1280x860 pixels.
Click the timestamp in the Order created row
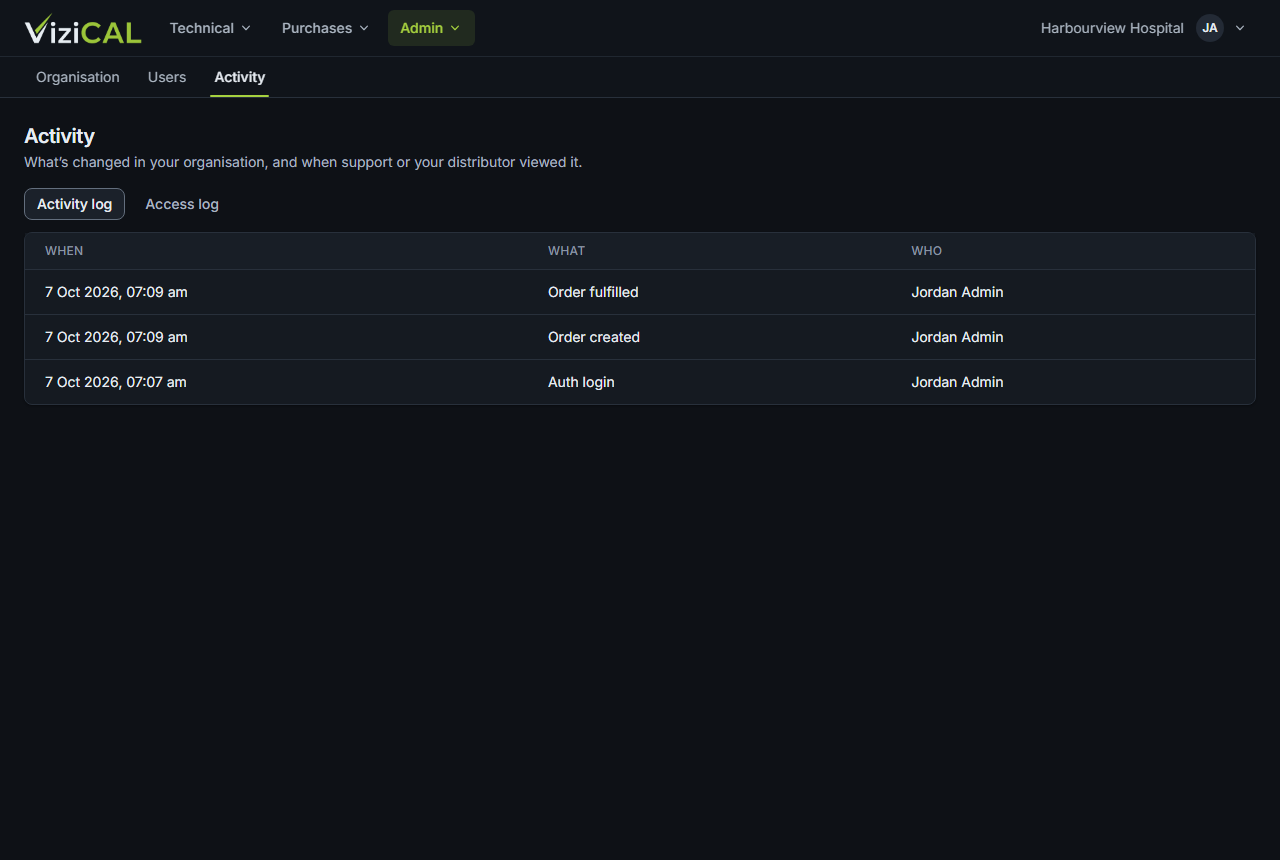(116, 337)
